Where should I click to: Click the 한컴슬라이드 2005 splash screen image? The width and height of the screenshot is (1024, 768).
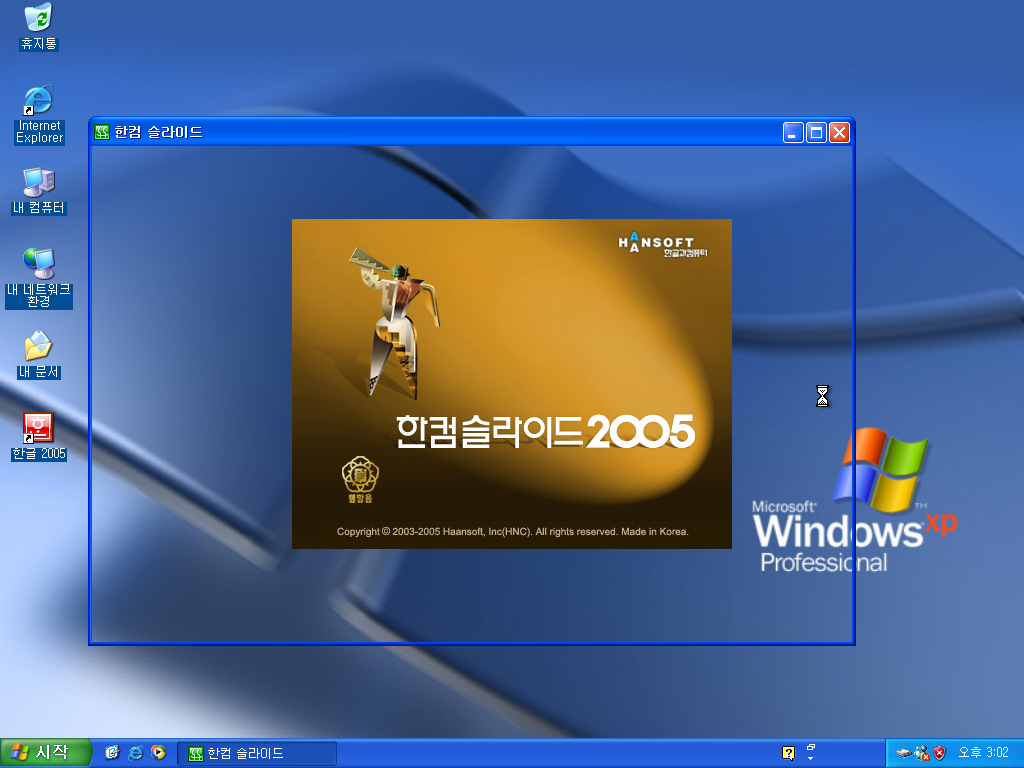click(511, 384)
